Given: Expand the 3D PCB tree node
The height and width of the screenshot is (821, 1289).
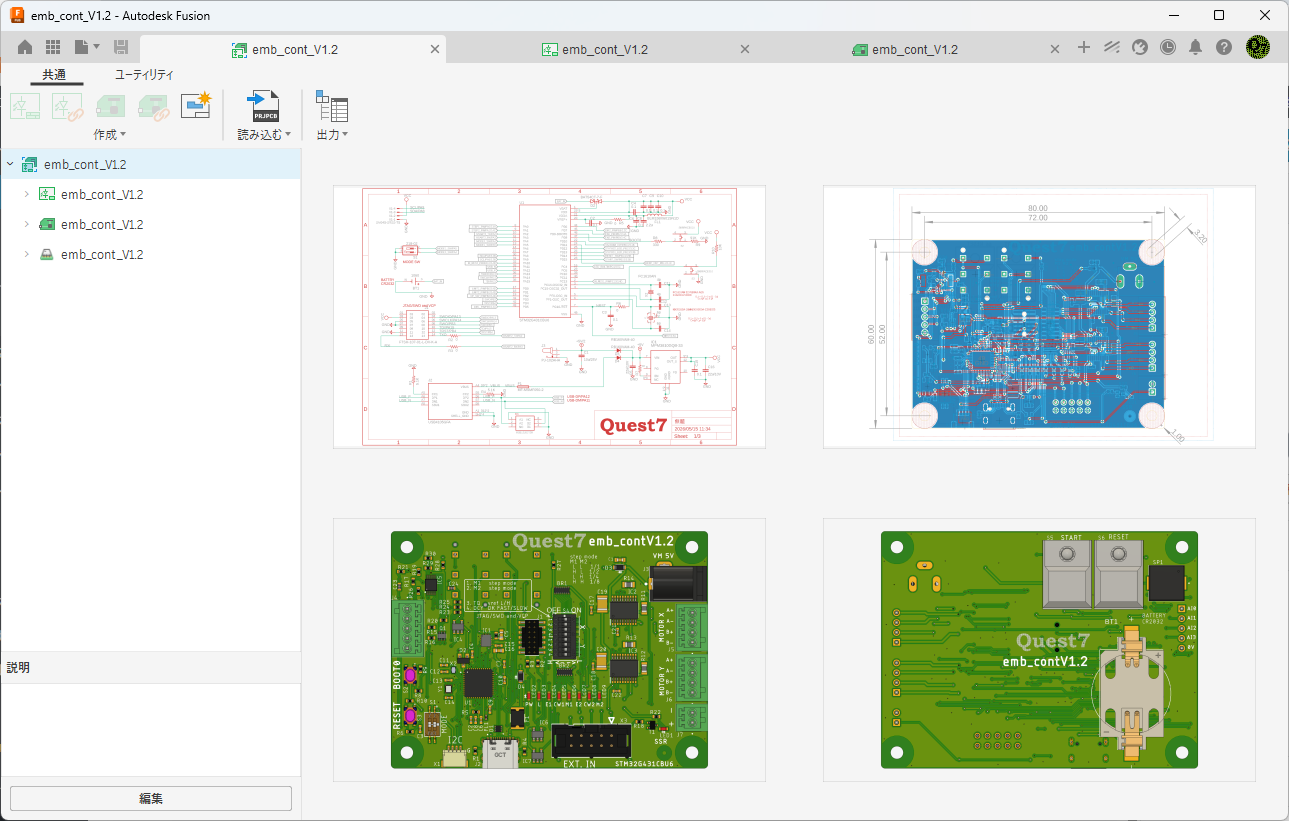Looking at the screenshot, I should click(27, 255).
